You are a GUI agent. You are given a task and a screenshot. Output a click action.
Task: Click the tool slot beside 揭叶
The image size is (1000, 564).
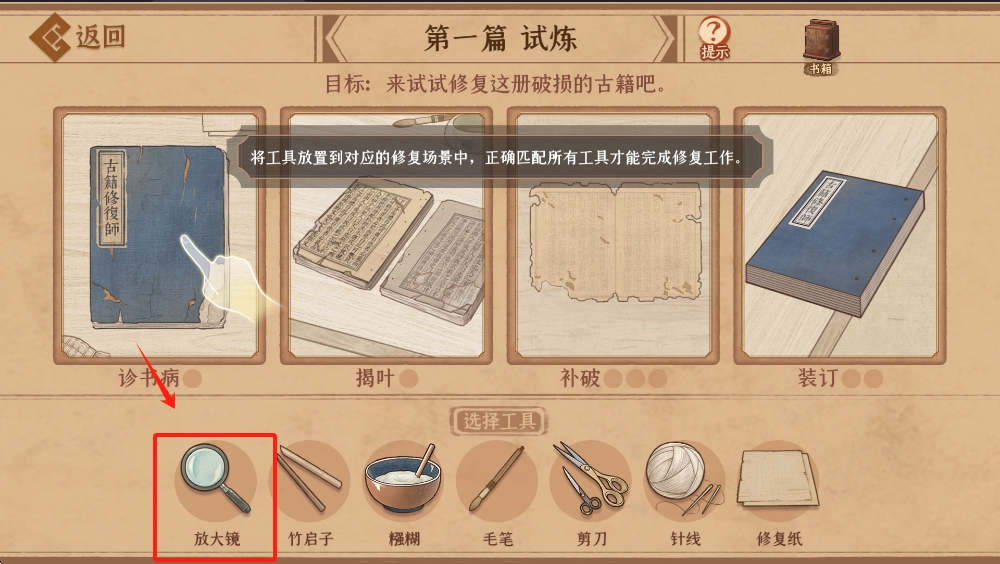[x=409, y=379]
